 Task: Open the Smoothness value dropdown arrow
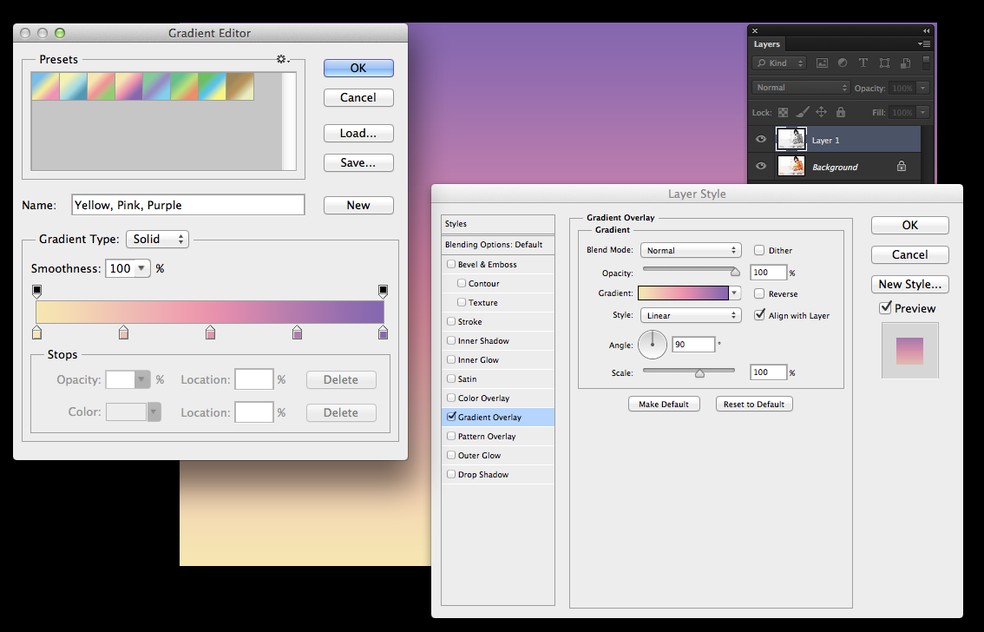(142, 269)
